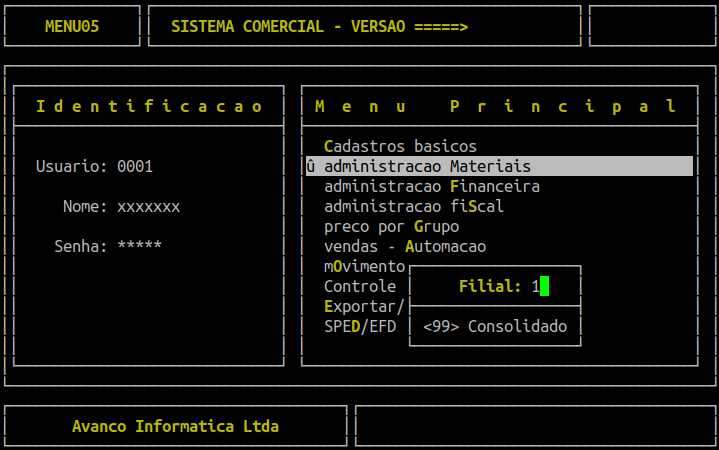Open administracao Materiais menu entry
Image resolution: width=719 pixels, height=450 pixels.
(x=427, y=166)
